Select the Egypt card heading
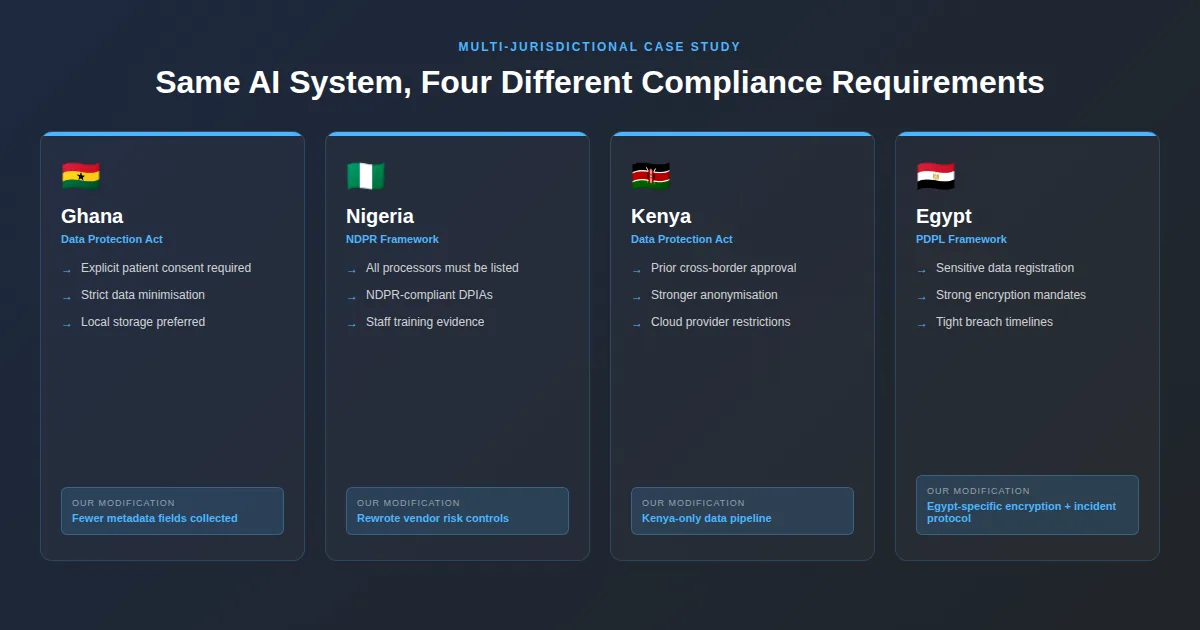The height and width of the screenshot is (630, 1200). pos(944,216)
